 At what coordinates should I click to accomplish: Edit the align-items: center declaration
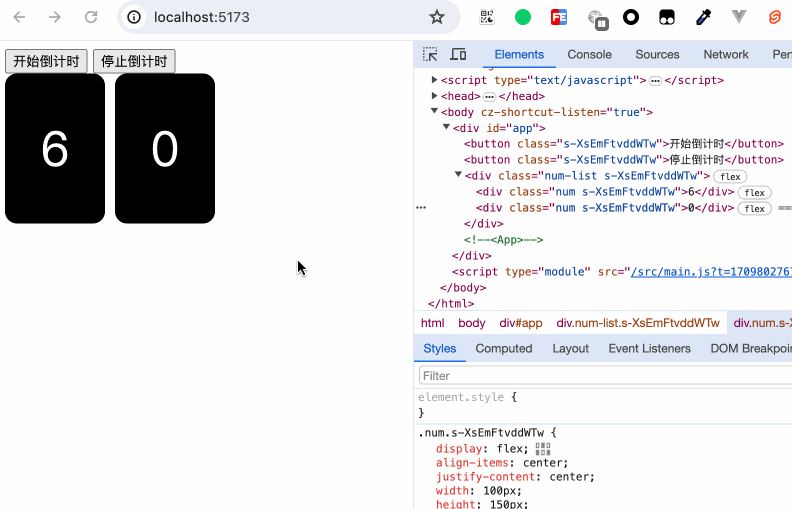coord(502,463)
